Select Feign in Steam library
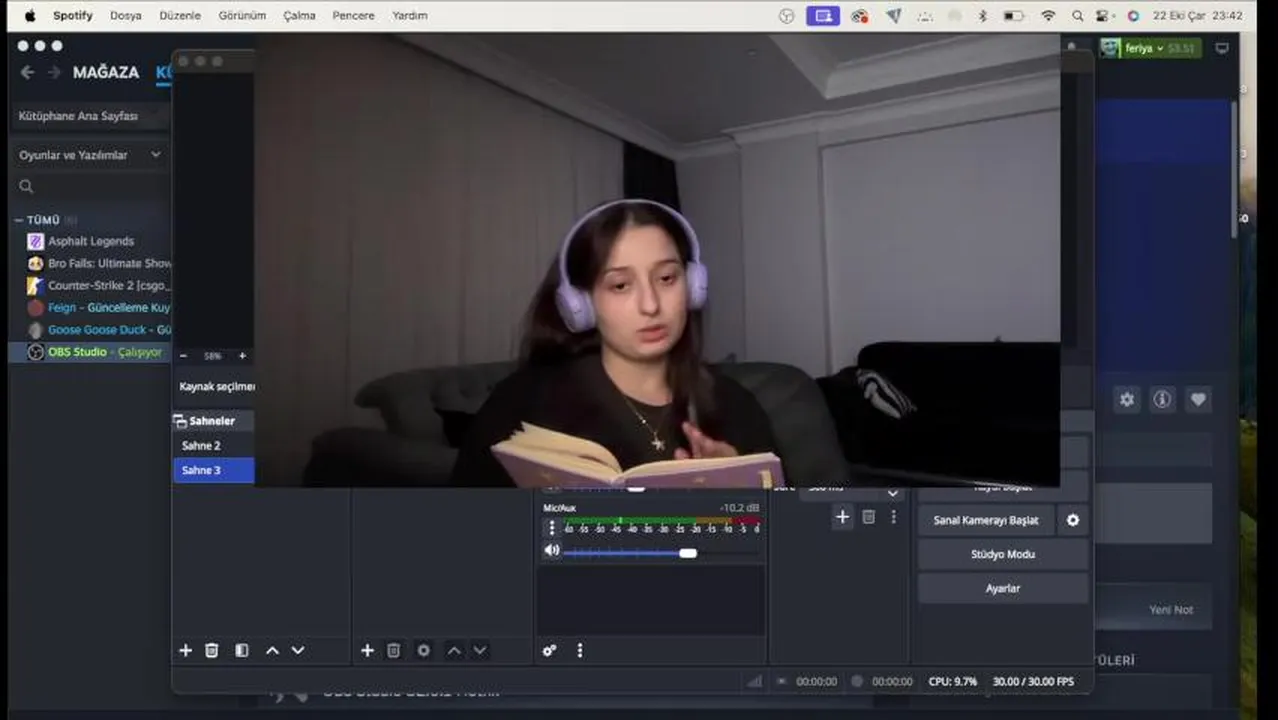 (98, 307)
